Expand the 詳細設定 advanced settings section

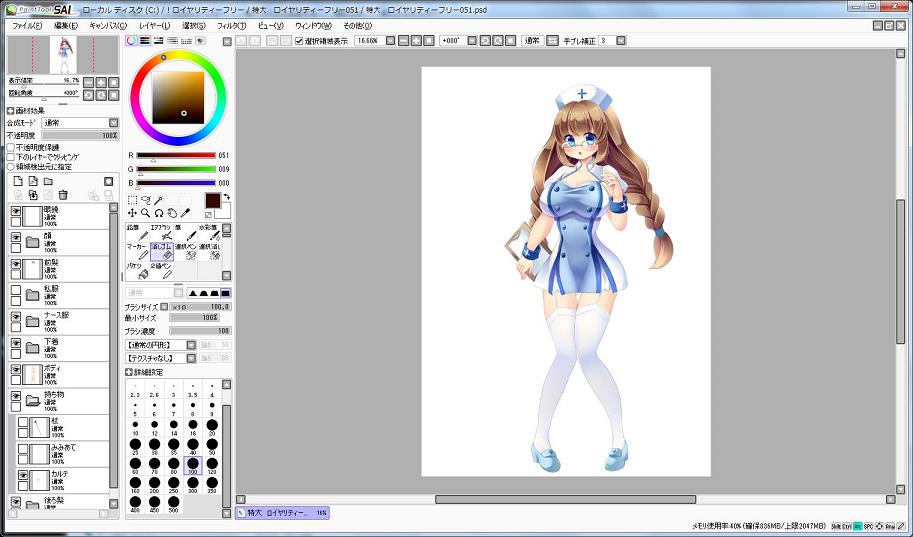[129, 372]
